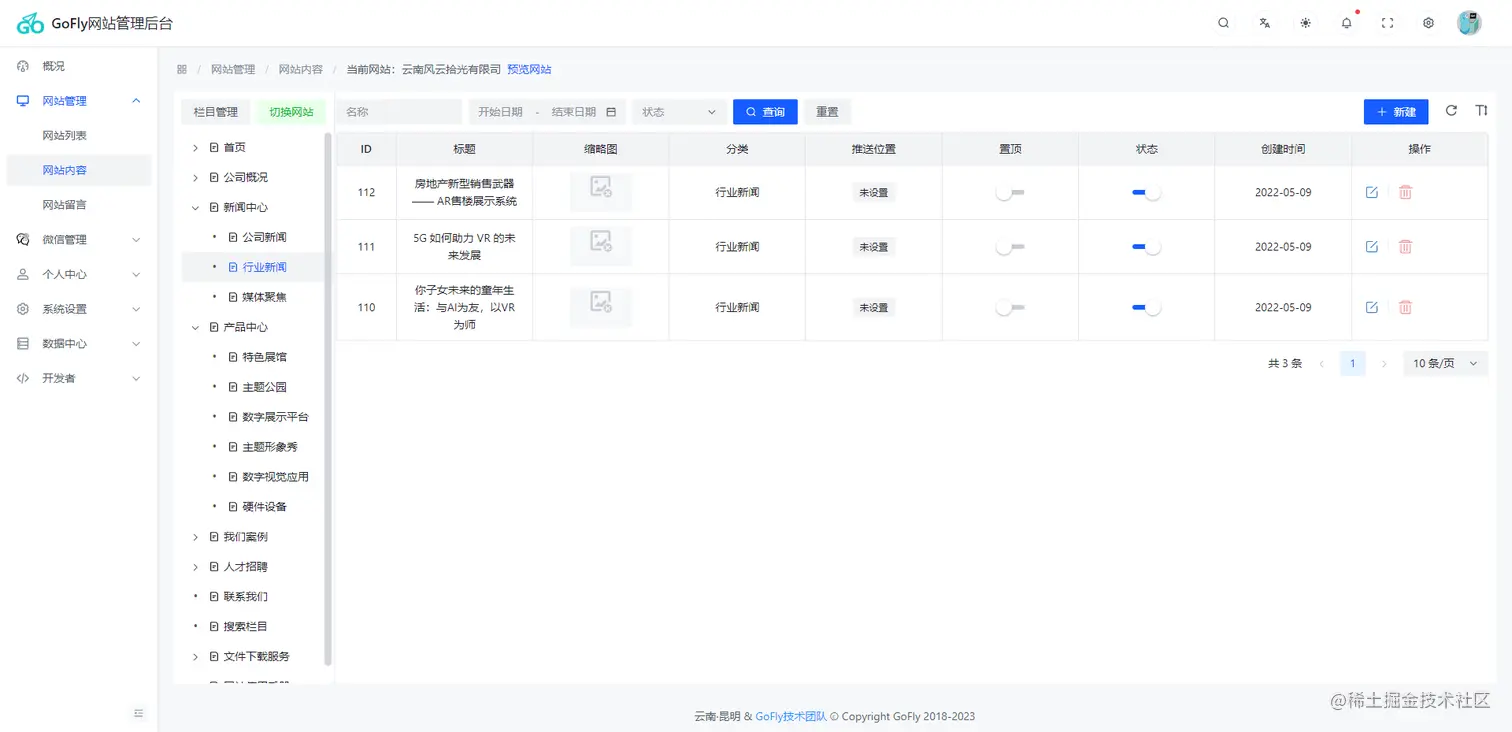Refresh the table with the reload icon

coord(1451,111)
